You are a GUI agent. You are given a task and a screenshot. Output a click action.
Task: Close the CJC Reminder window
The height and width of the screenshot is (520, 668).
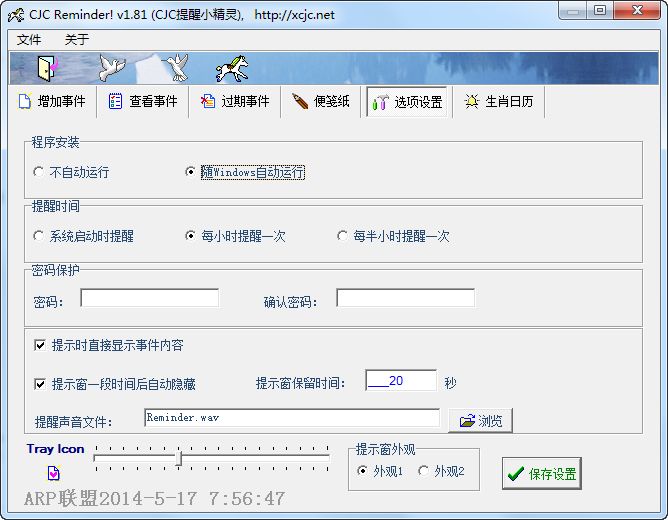tap(637, 11)
